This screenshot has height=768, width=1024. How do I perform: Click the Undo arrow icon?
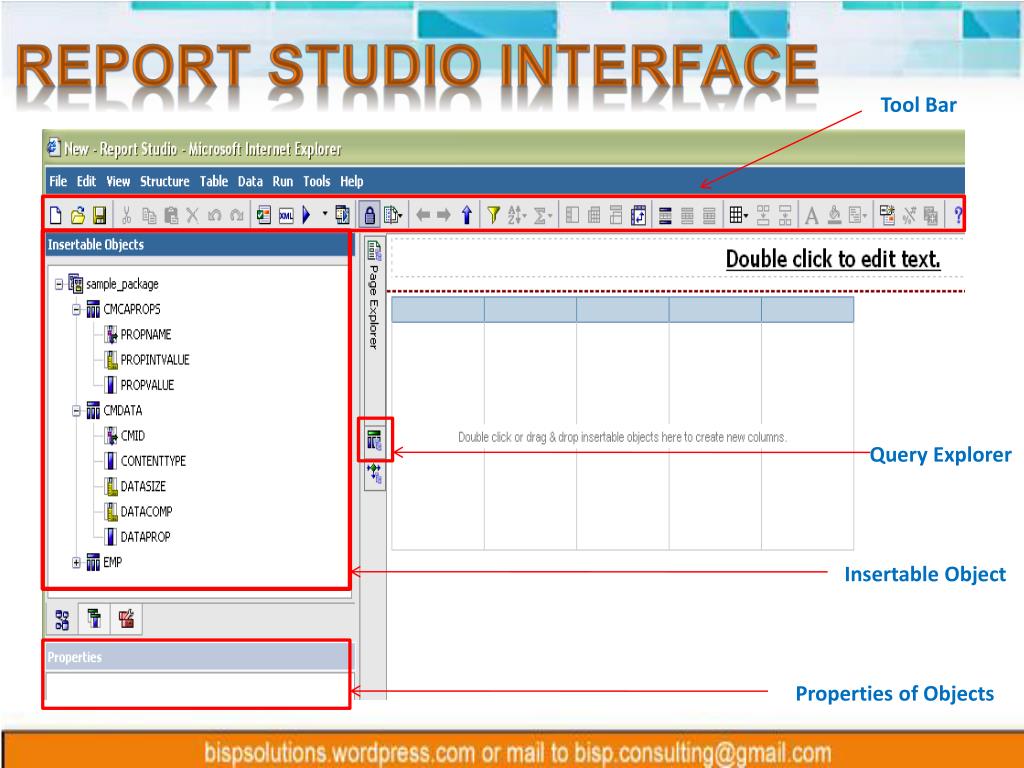[x=214, y=214]
